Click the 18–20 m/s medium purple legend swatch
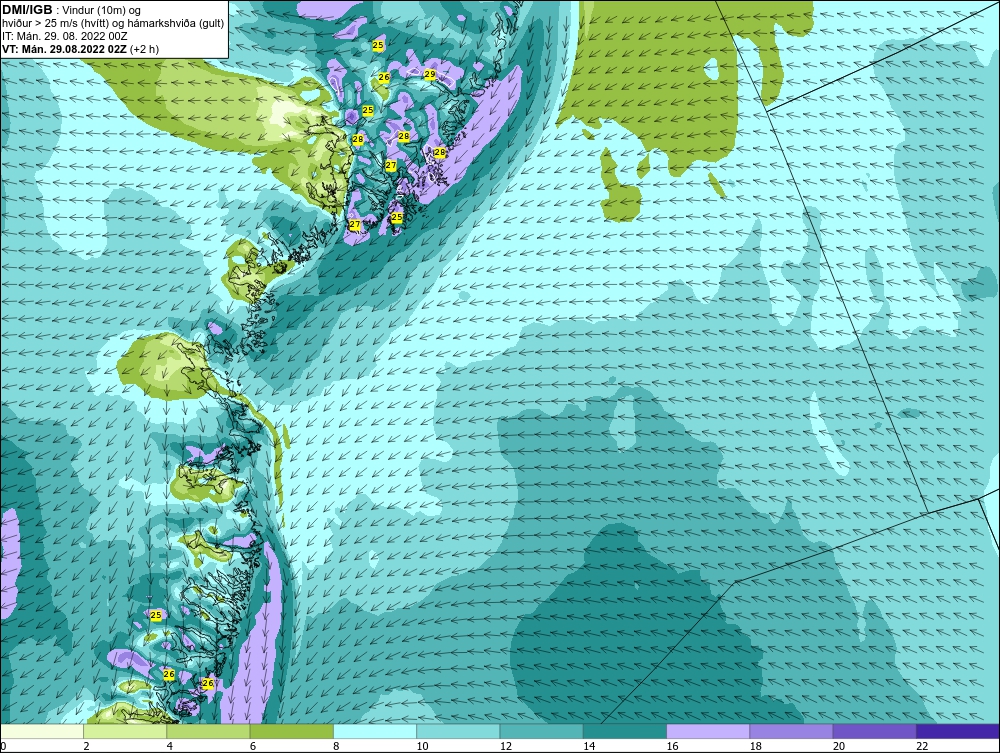This screenshot has height=753, width=1000. point(791,731)
